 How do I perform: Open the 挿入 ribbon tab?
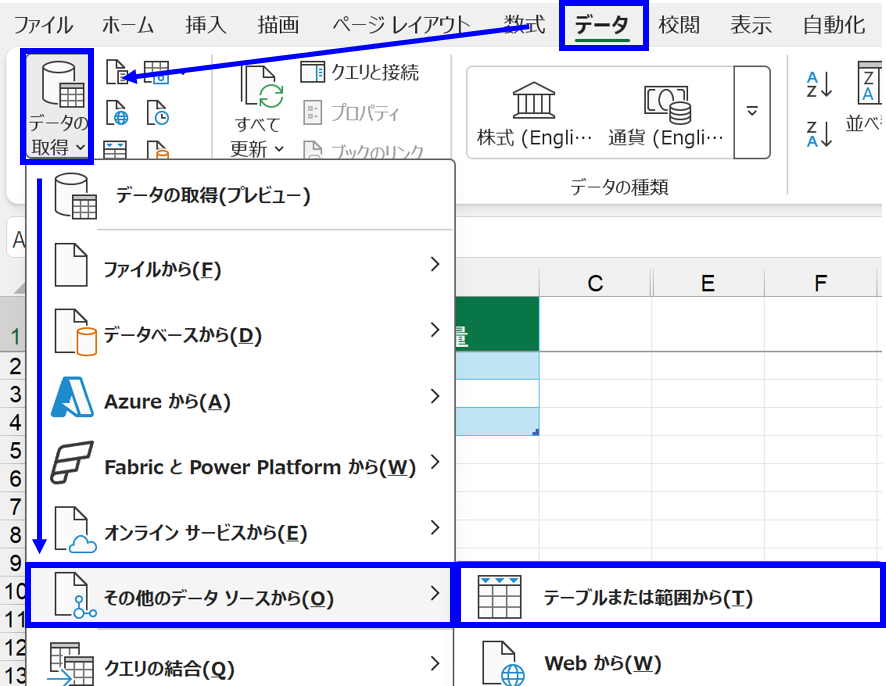(x=206, y=25)
